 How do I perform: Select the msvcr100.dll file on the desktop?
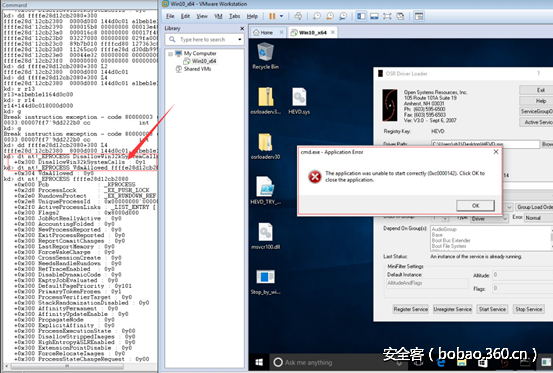click(x=265, y=236)
